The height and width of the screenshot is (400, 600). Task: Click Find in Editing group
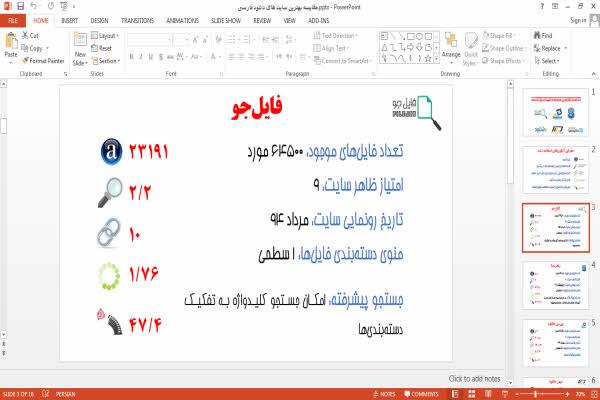tap(543, 36)
